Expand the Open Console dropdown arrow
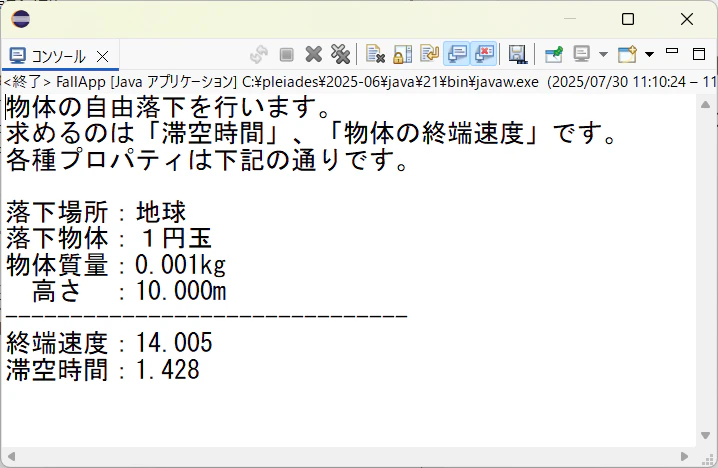Viewport: 718px width, 468px height. (649, 54)
